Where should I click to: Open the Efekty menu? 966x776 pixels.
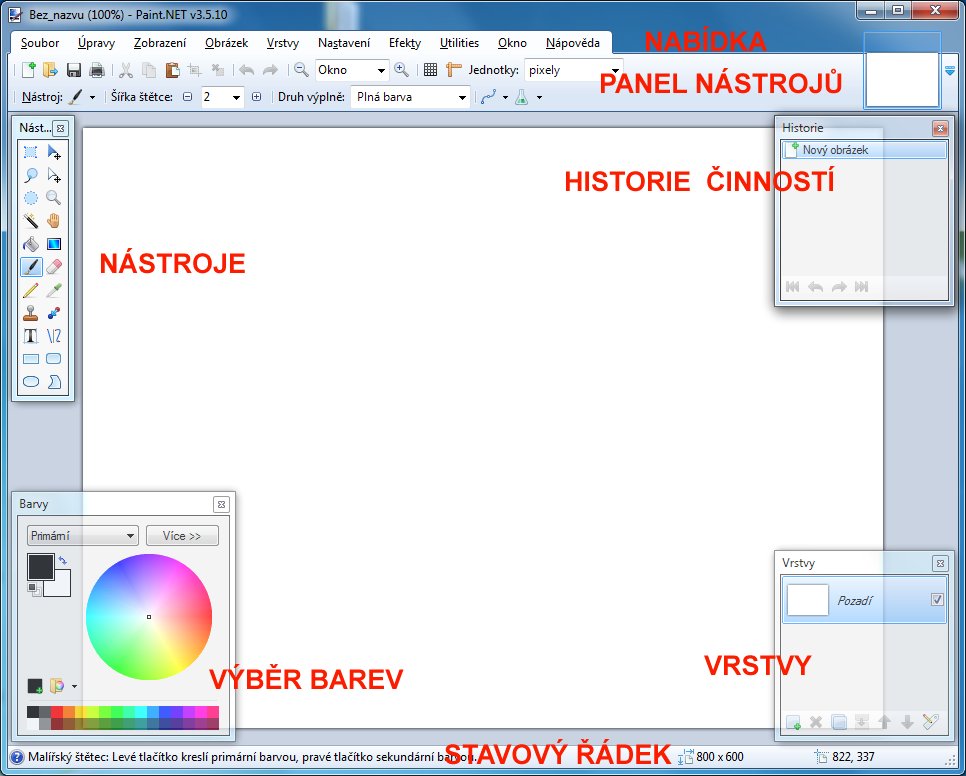tap(405, 43)
